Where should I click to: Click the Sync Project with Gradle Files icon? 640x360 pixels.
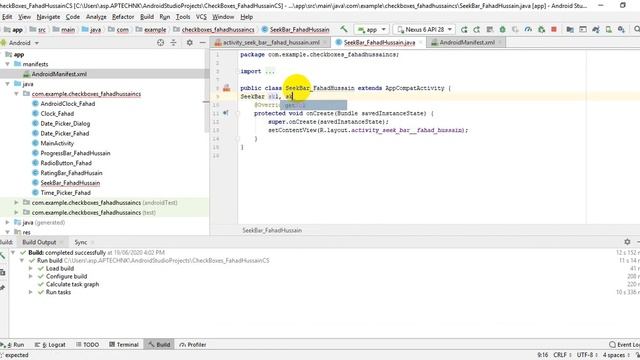[x=596, y=29]
